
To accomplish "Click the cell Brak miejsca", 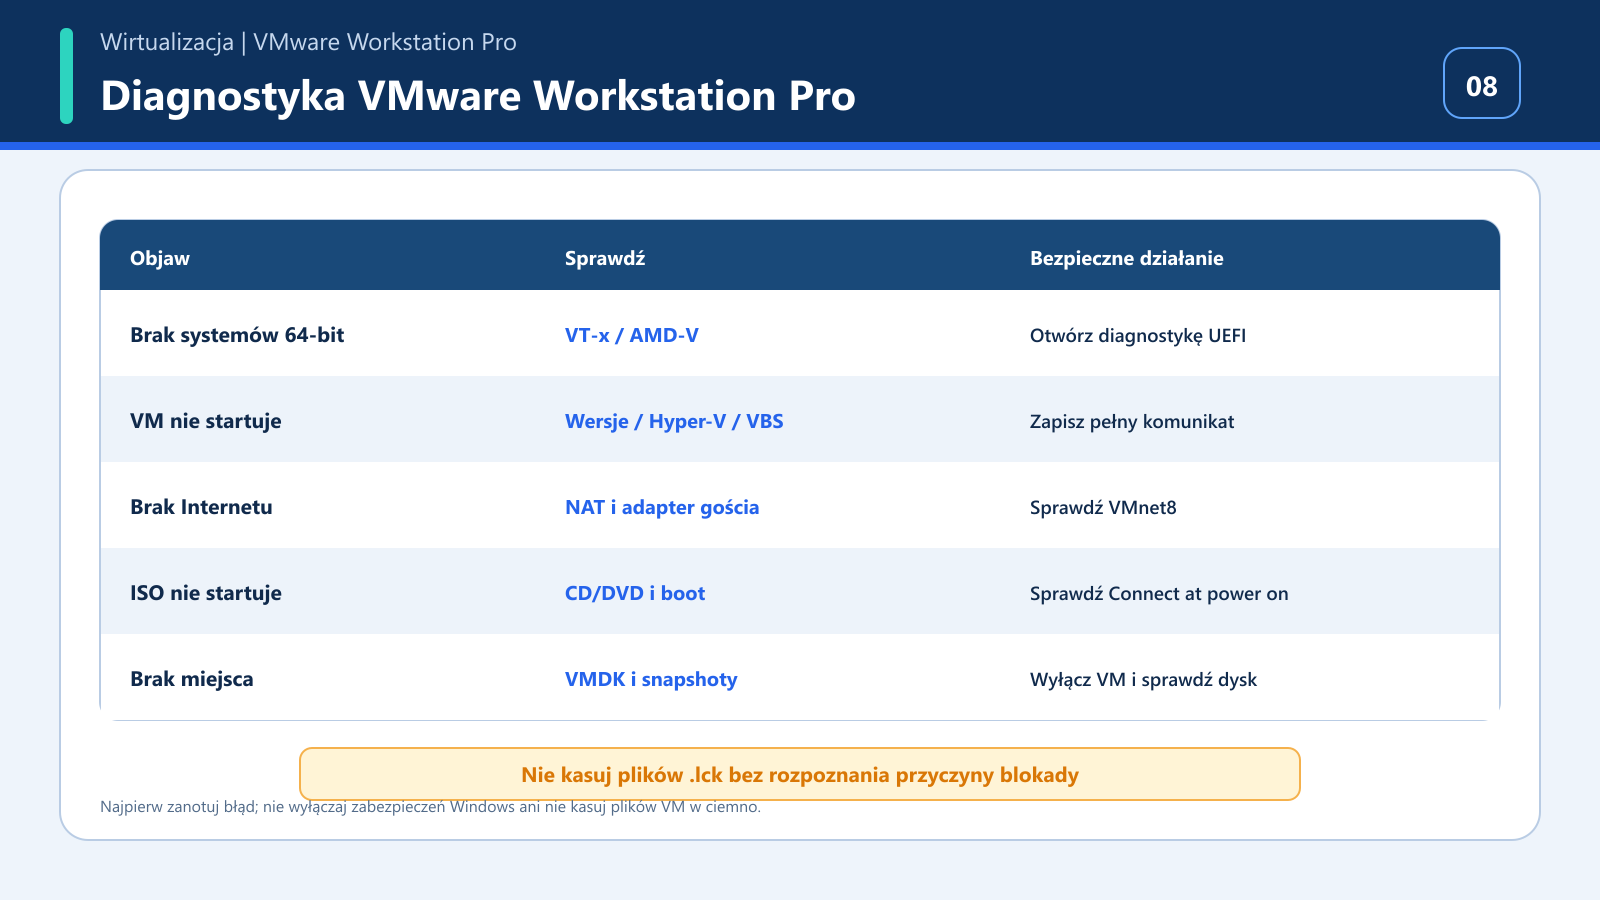I will tap(192, 679).
